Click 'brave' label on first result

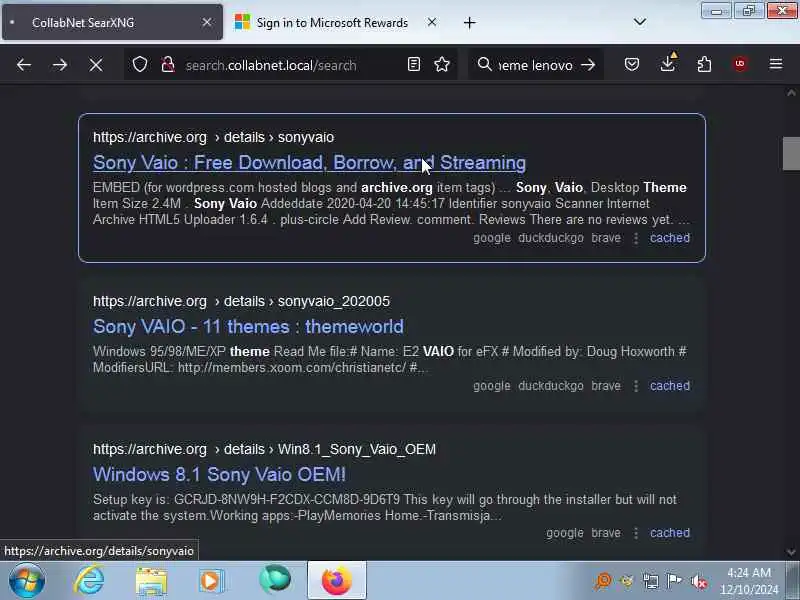click(x=606, y=238)
